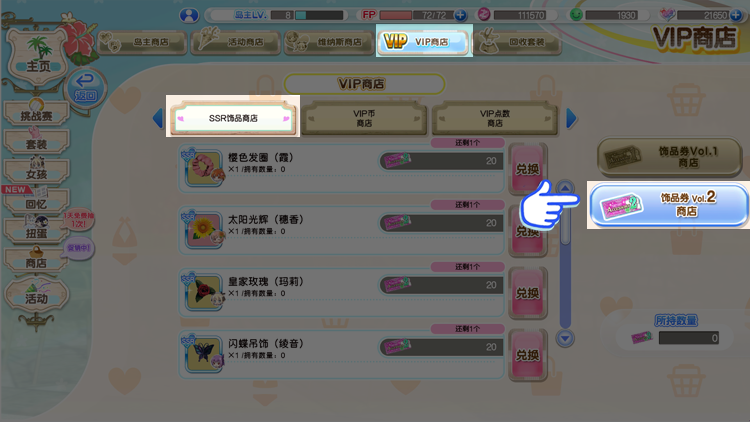Select the sunflower 太阳光辉 item thumbnail

(204, 231)
